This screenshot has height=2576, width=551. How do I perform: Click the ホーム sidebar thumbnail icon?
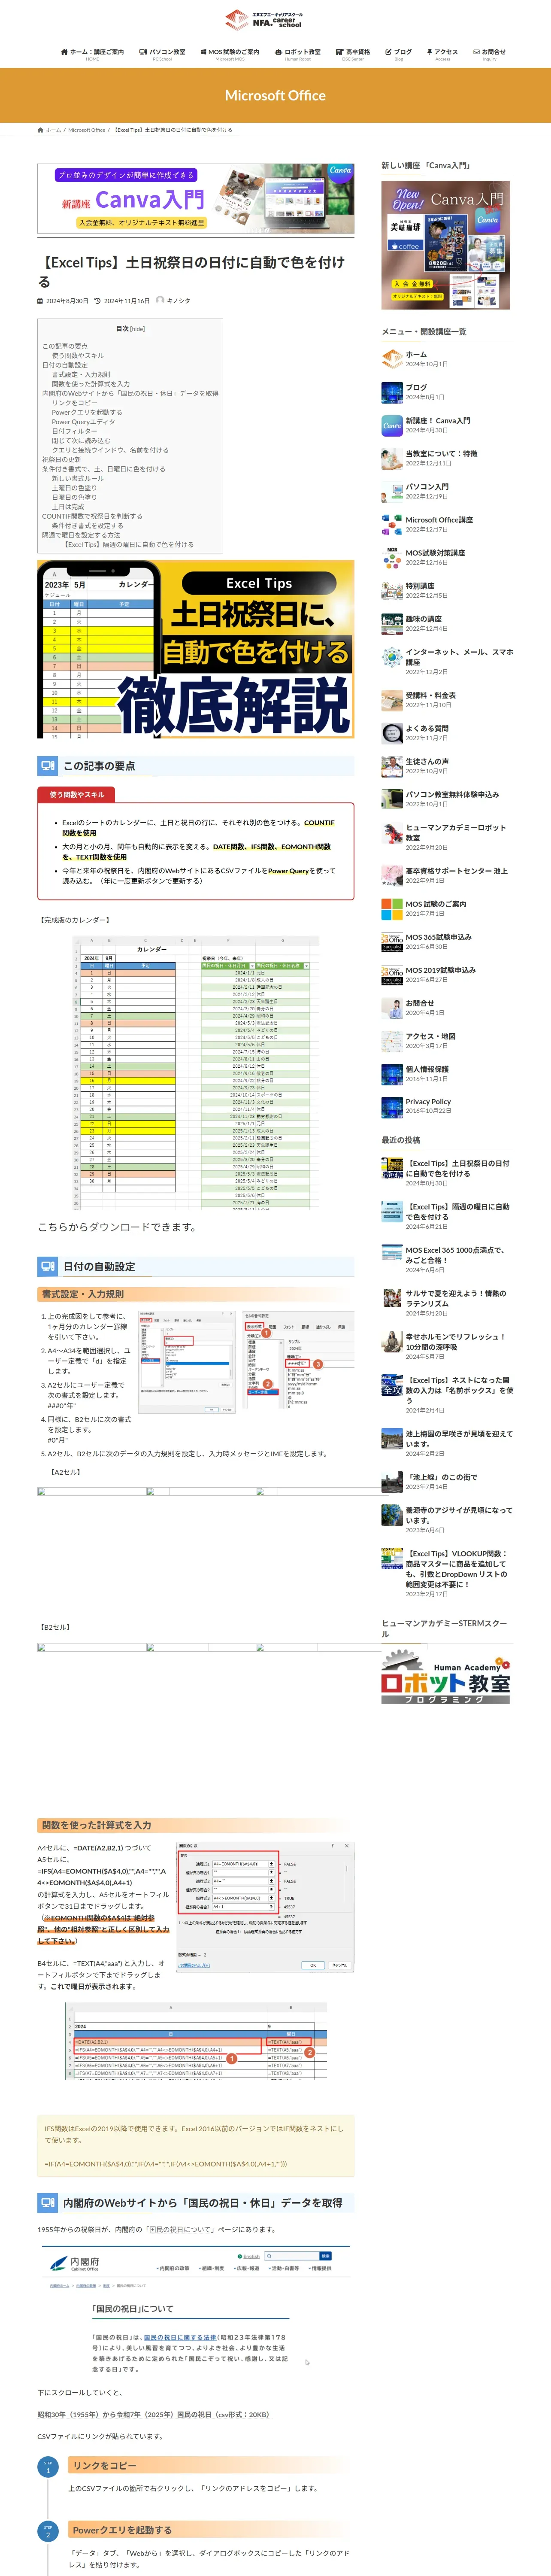[392, 359]
